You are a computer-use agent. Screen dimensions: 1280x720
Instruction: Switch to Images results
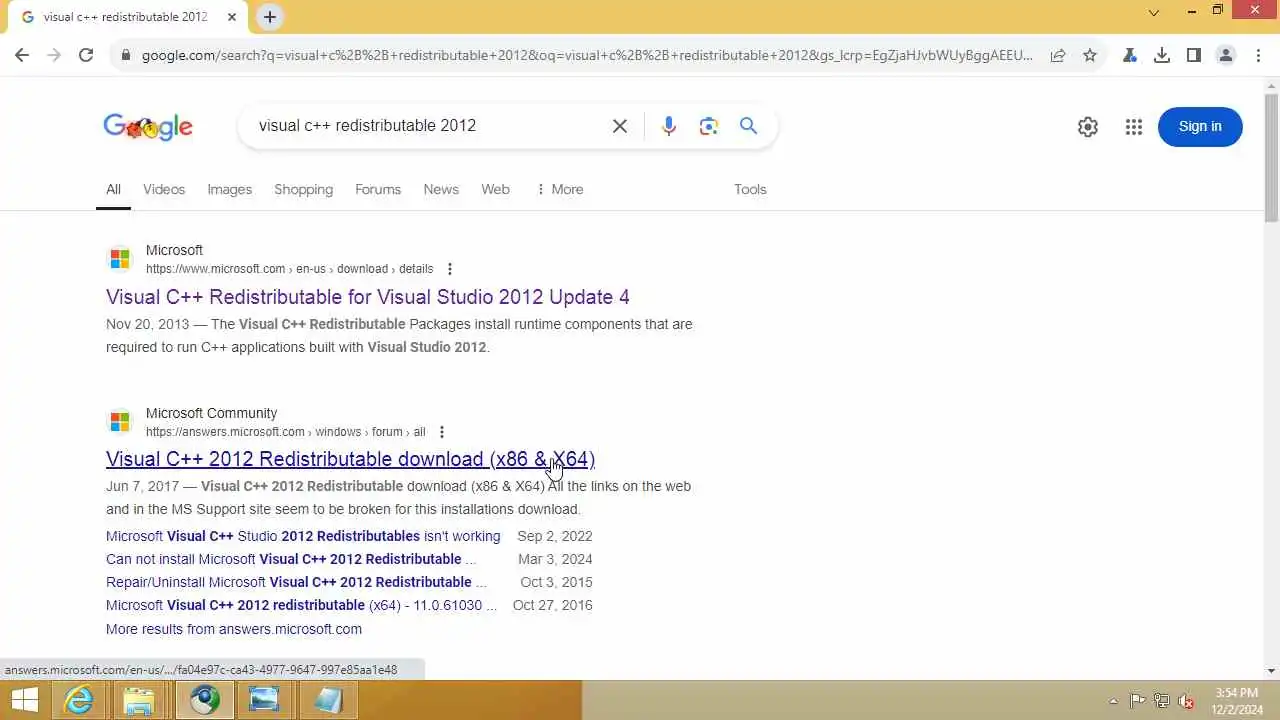[230, 189]
